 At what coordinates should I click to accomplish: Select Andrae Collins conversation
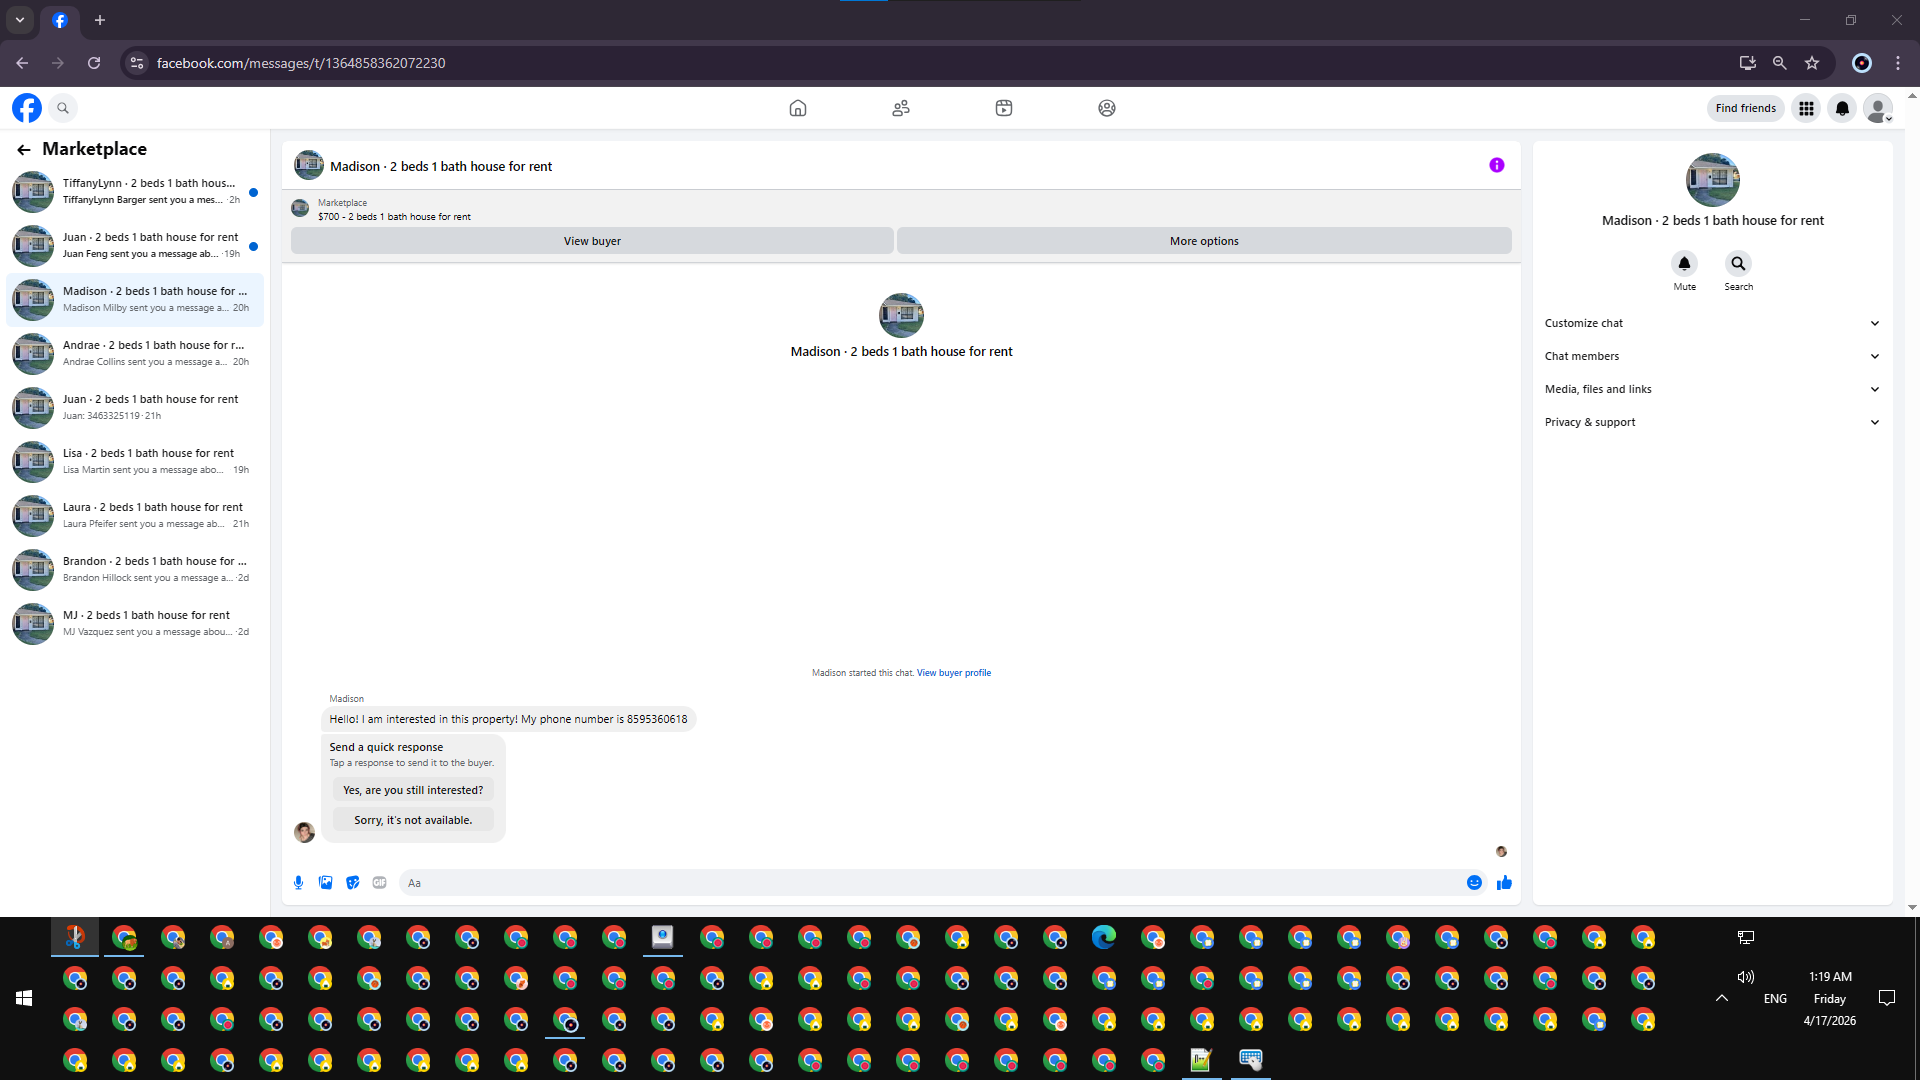pyautogui.click(x=135, y=354)
